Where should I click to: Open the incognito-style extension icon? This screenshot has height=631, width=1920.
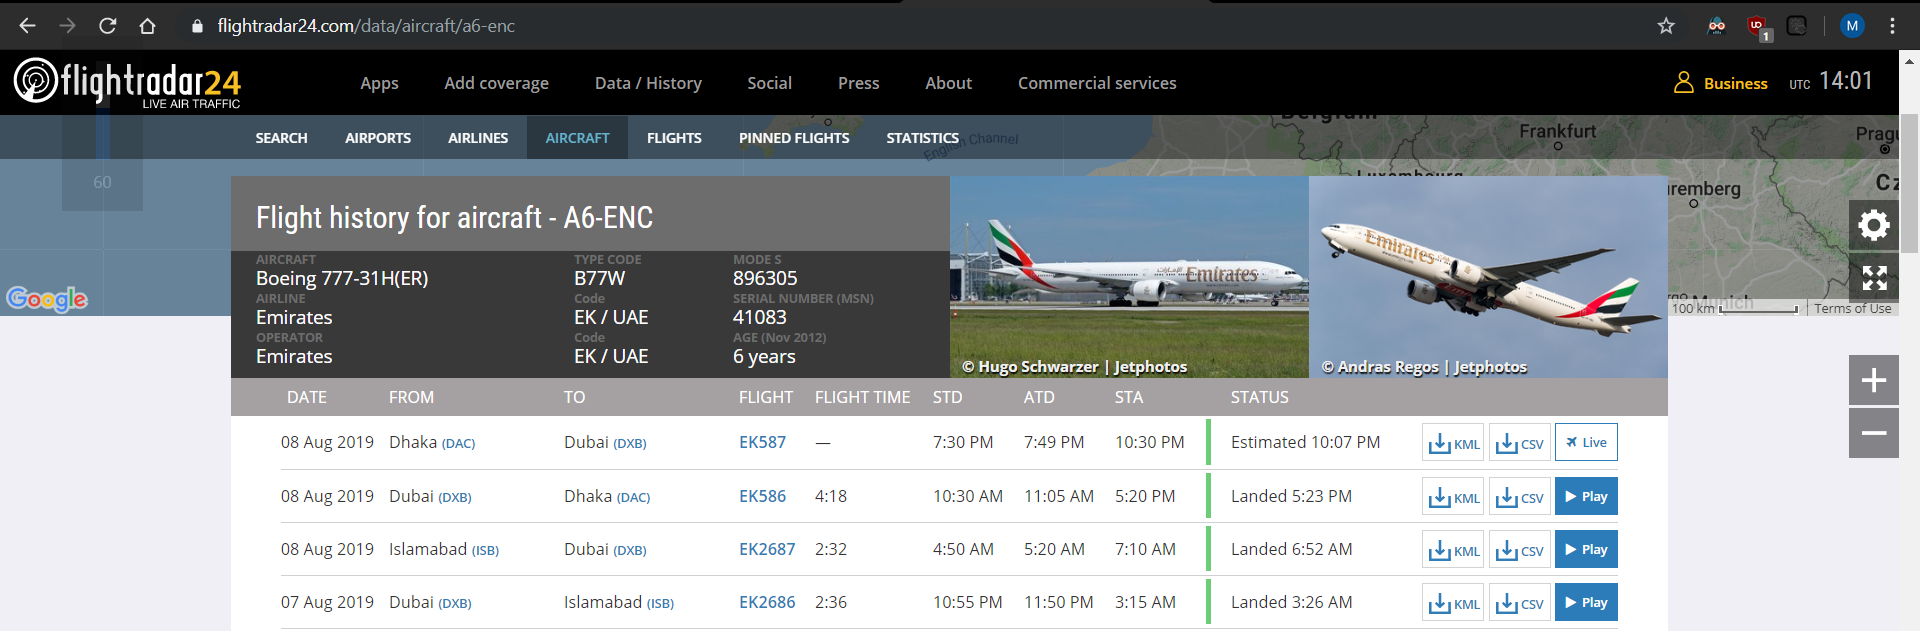pos(1717,26)
